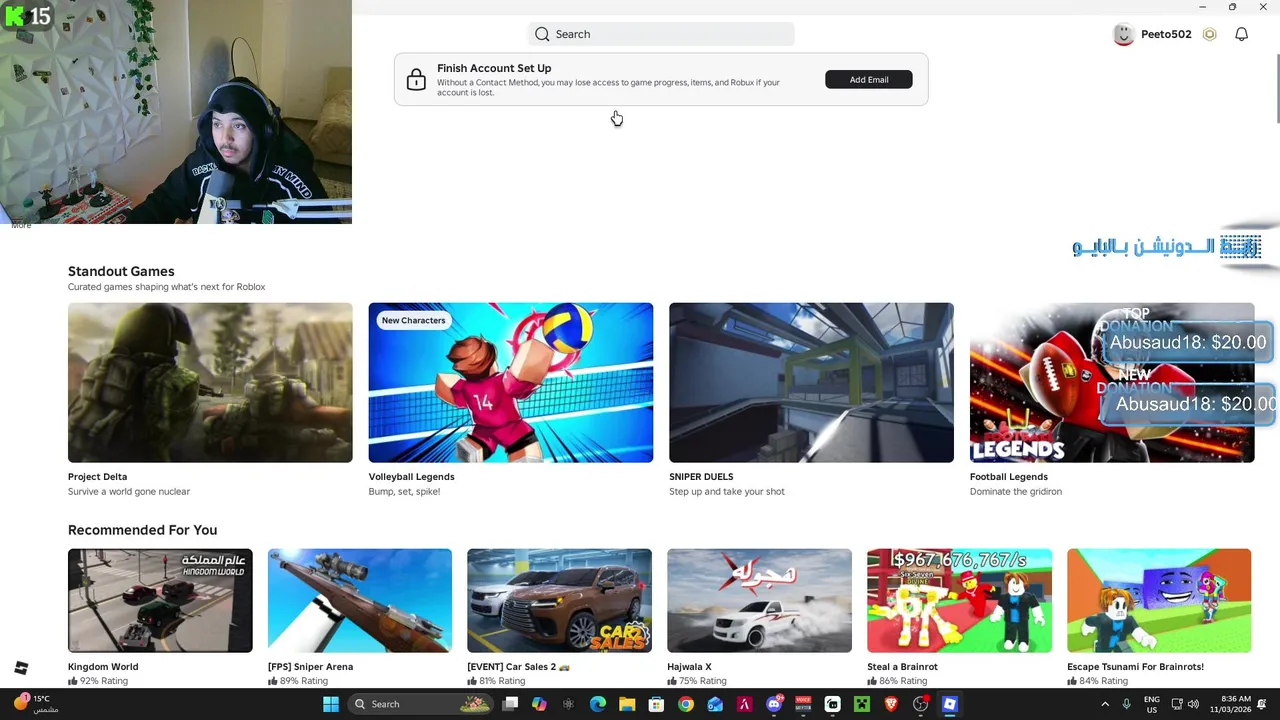Click the magnifier icon in Roblox search
The height and width of the screenshot is (720, 1280).
point(542,34)
